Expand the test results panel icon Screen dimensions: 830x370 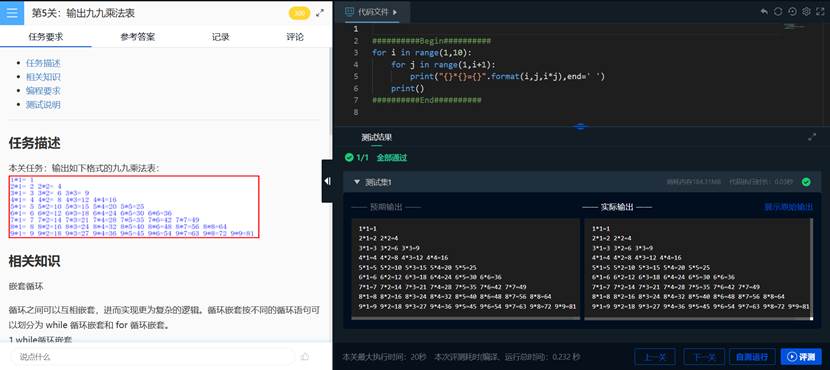point(812,137)
